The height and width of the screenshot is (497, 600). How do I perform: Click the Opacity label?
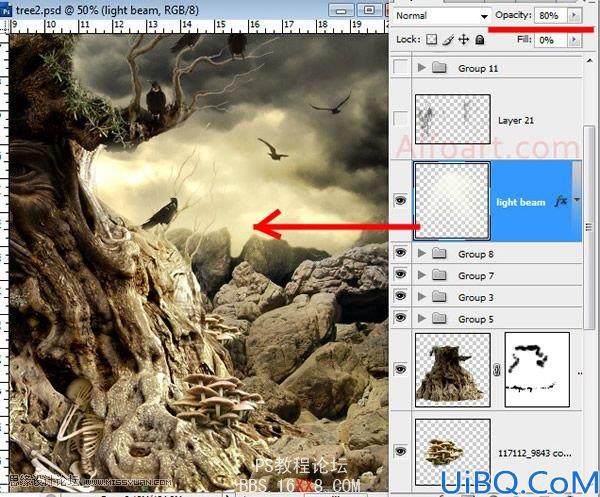coord(513,15)
